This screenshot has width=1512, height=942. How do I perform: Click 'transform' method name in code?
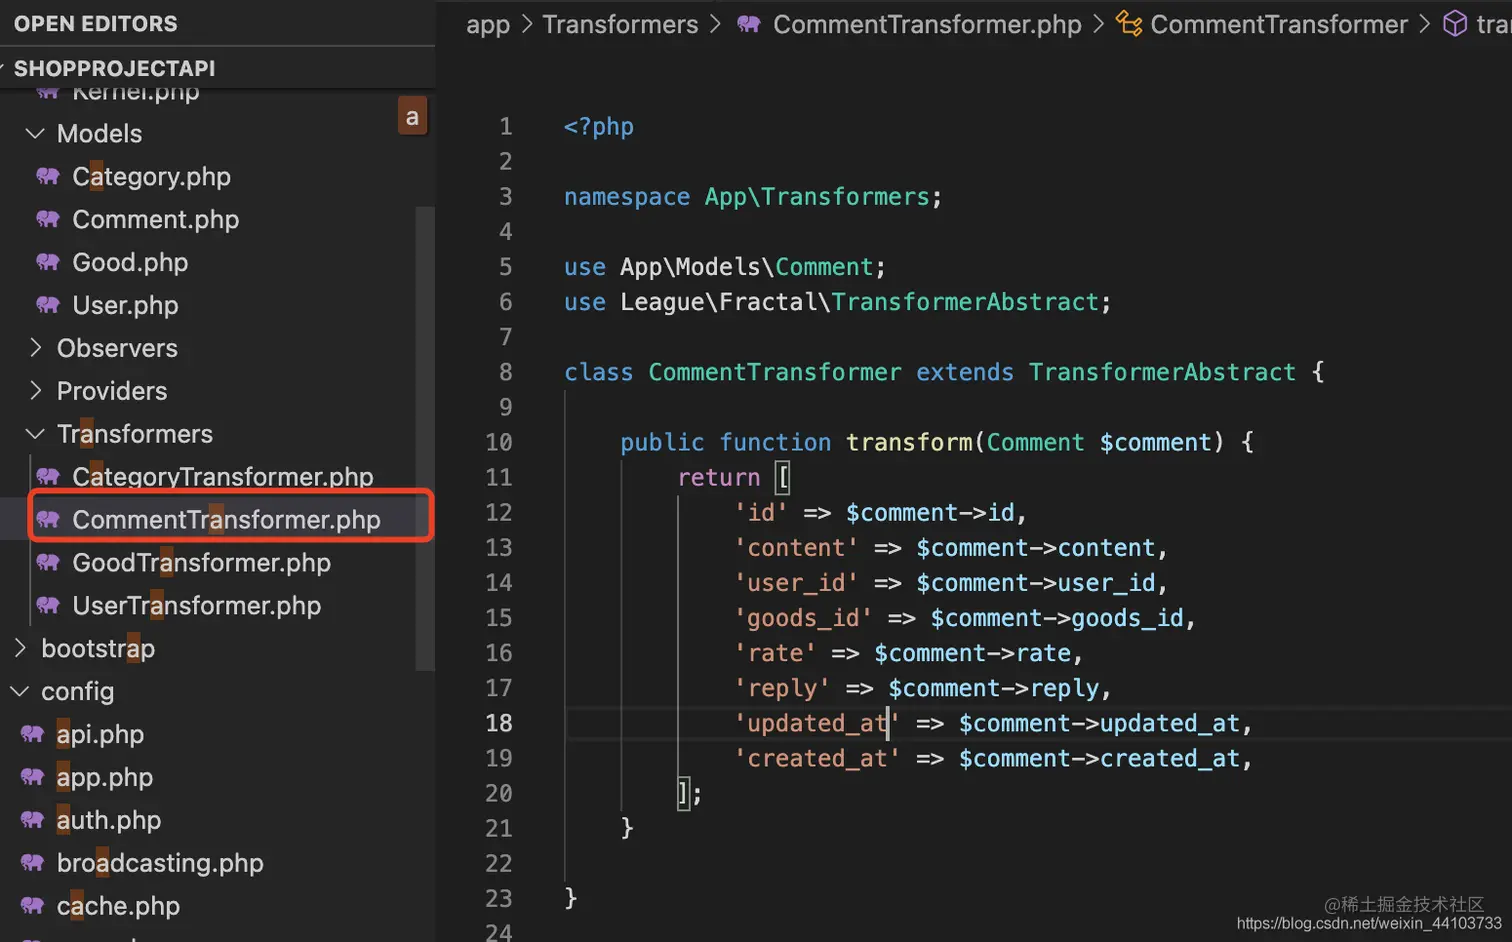point(909,442)
